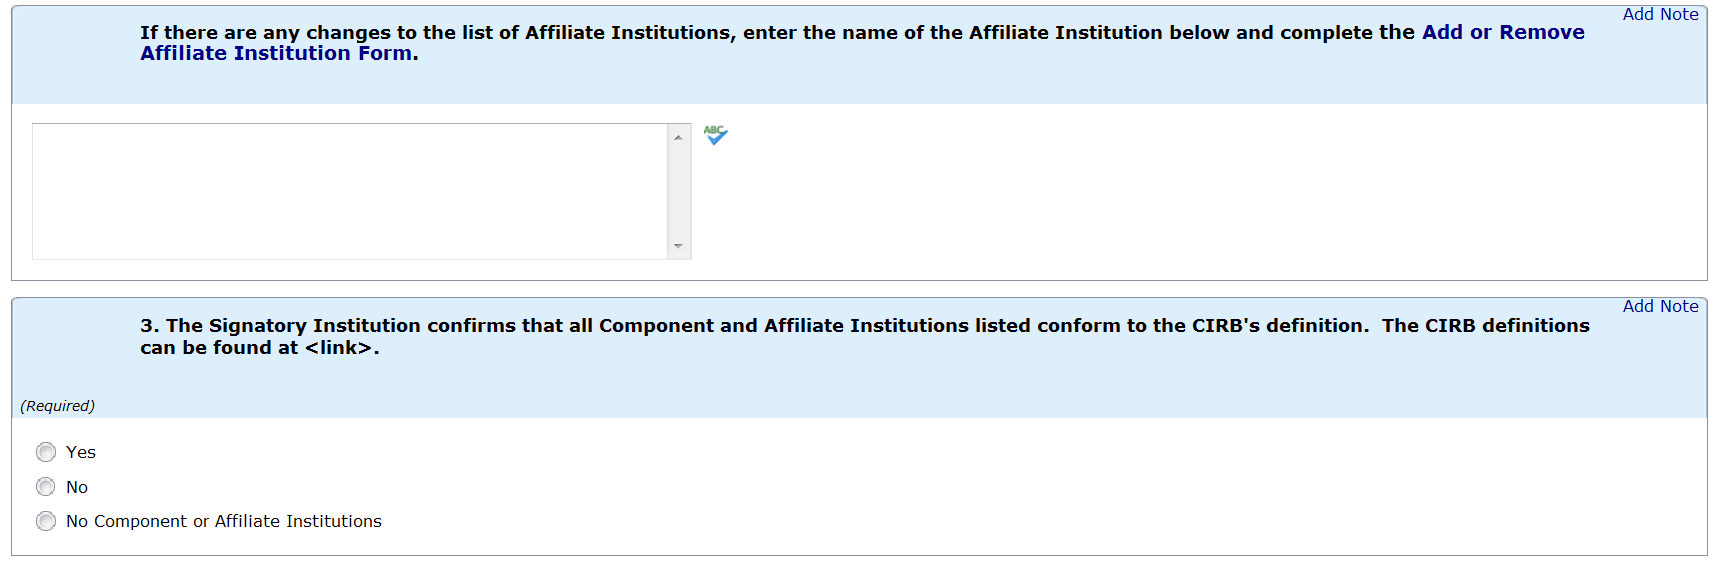1716x564 pixels.
Task: Click the "can be found at <link>" text
Action: 260,348
